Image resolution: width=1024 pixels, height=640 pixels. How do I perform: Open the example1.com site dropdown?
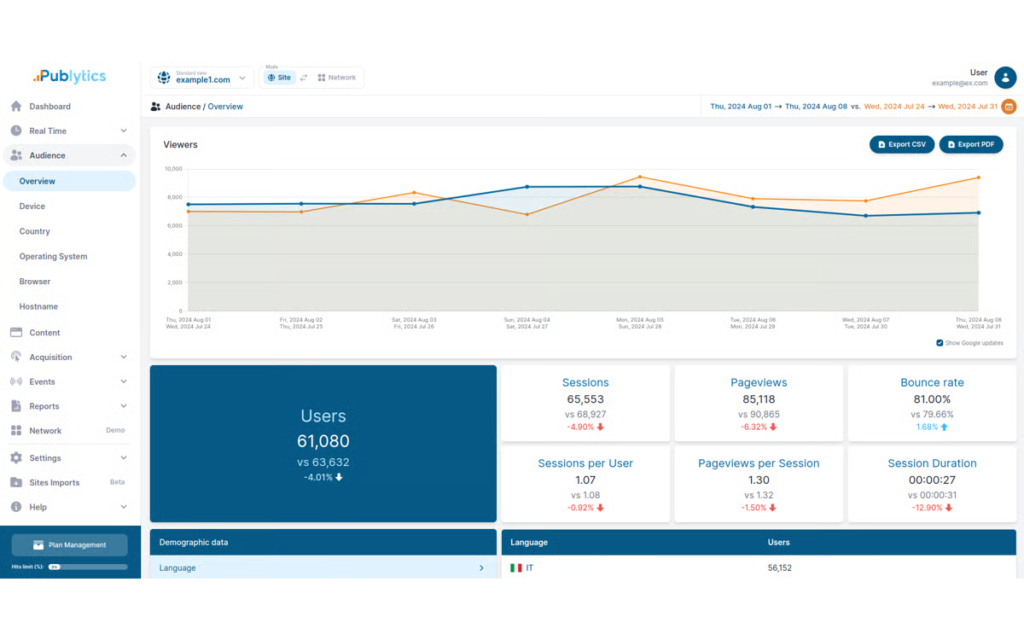tap(202, 78)
